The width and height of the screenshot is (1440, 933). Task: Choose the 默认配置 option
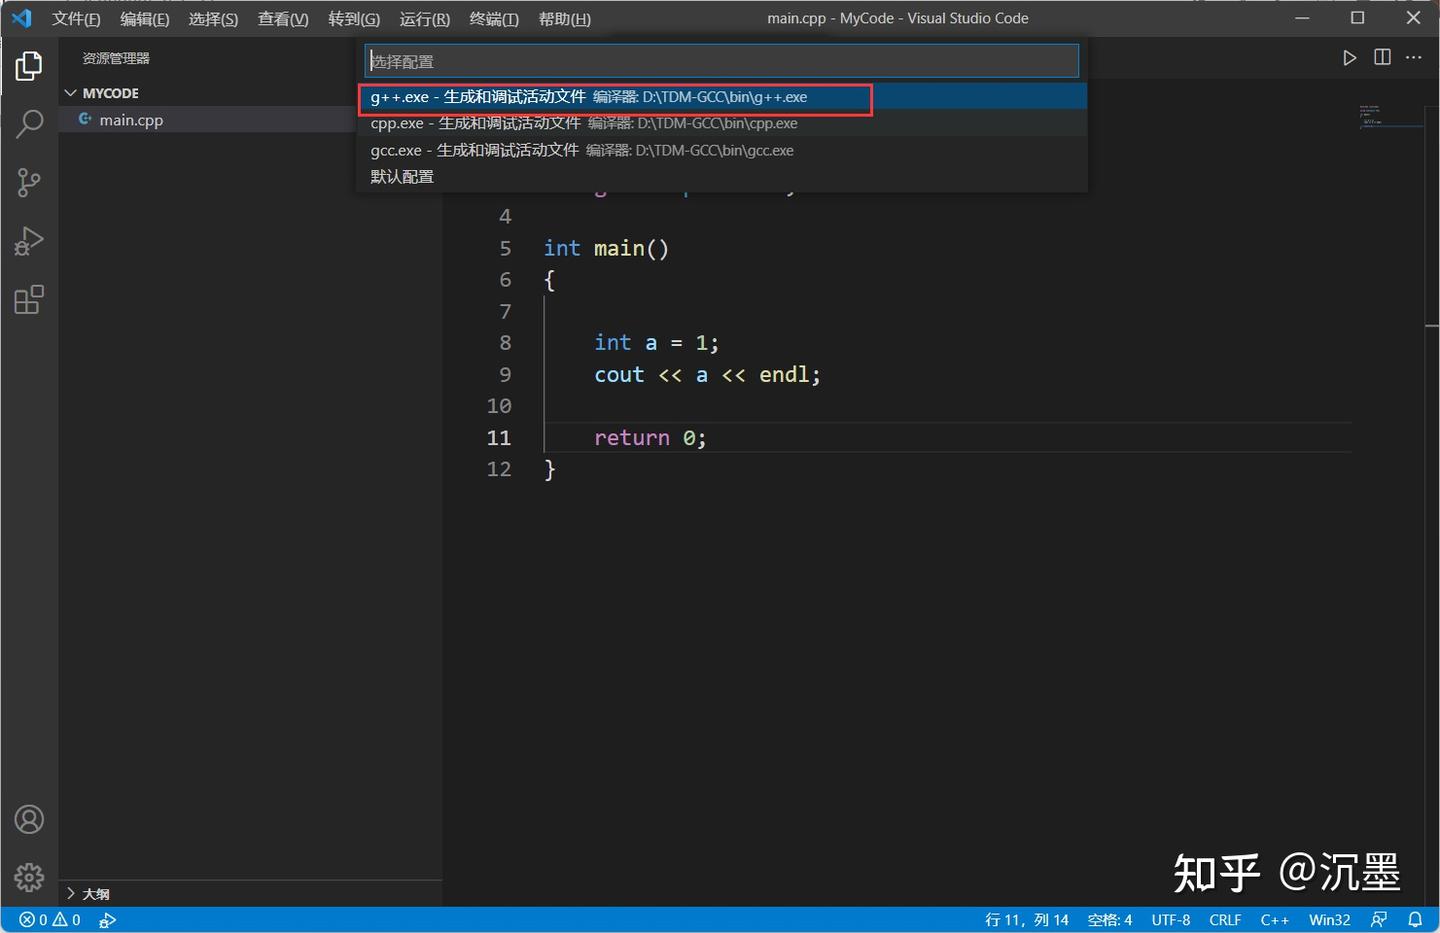coord(402,176)
